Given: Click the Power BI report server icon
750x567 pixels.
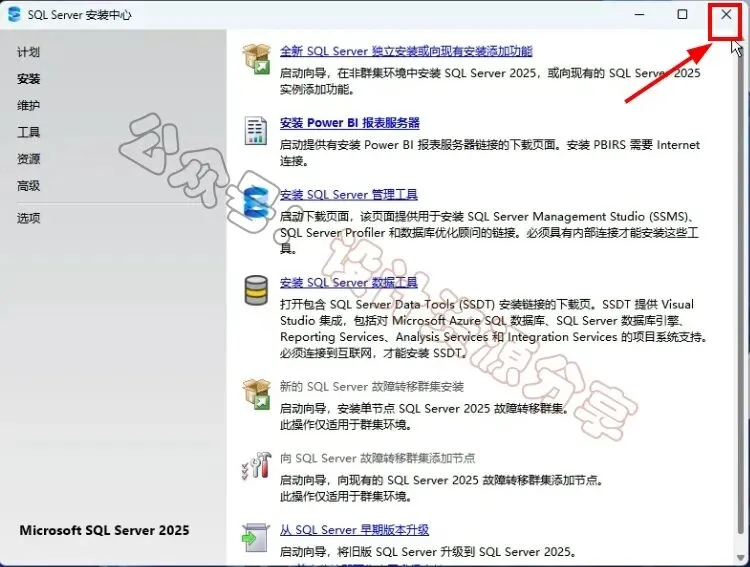Looking at the screenshot, I should (x=256, y=130).
